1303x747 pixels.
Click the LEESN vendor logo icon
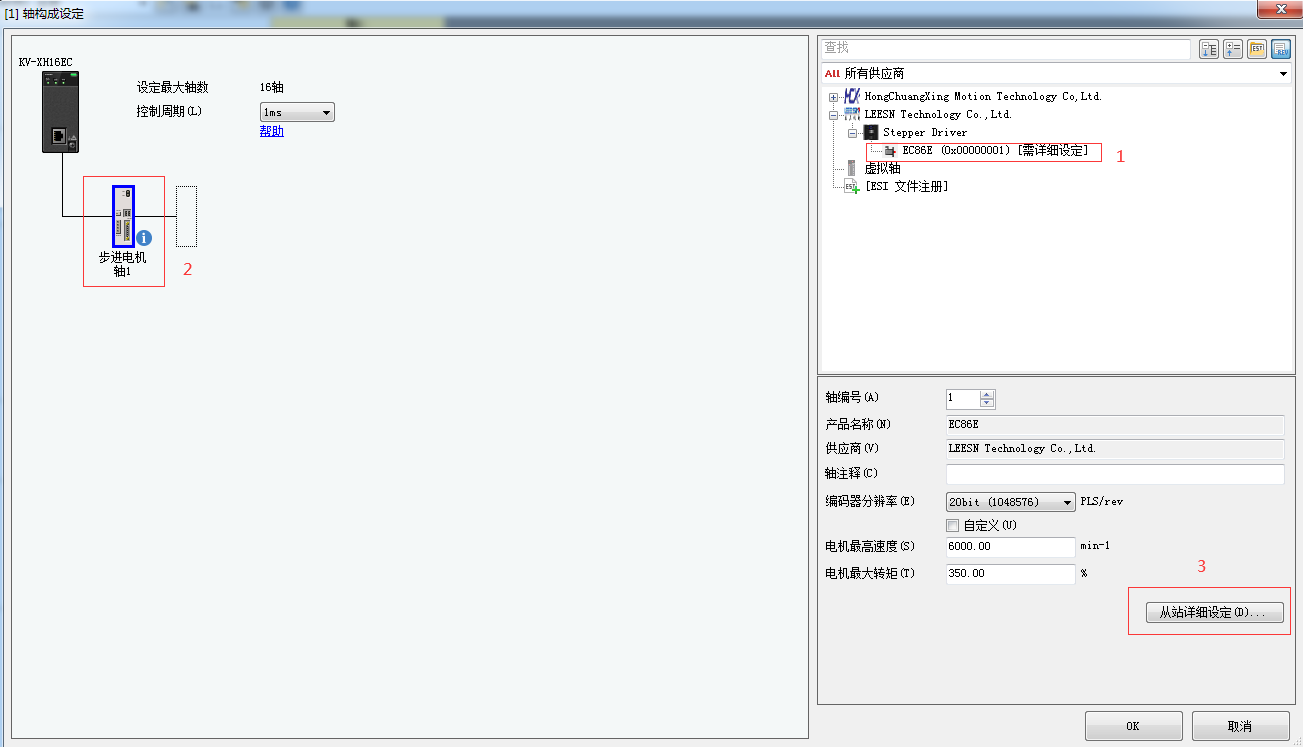(851, 114)
